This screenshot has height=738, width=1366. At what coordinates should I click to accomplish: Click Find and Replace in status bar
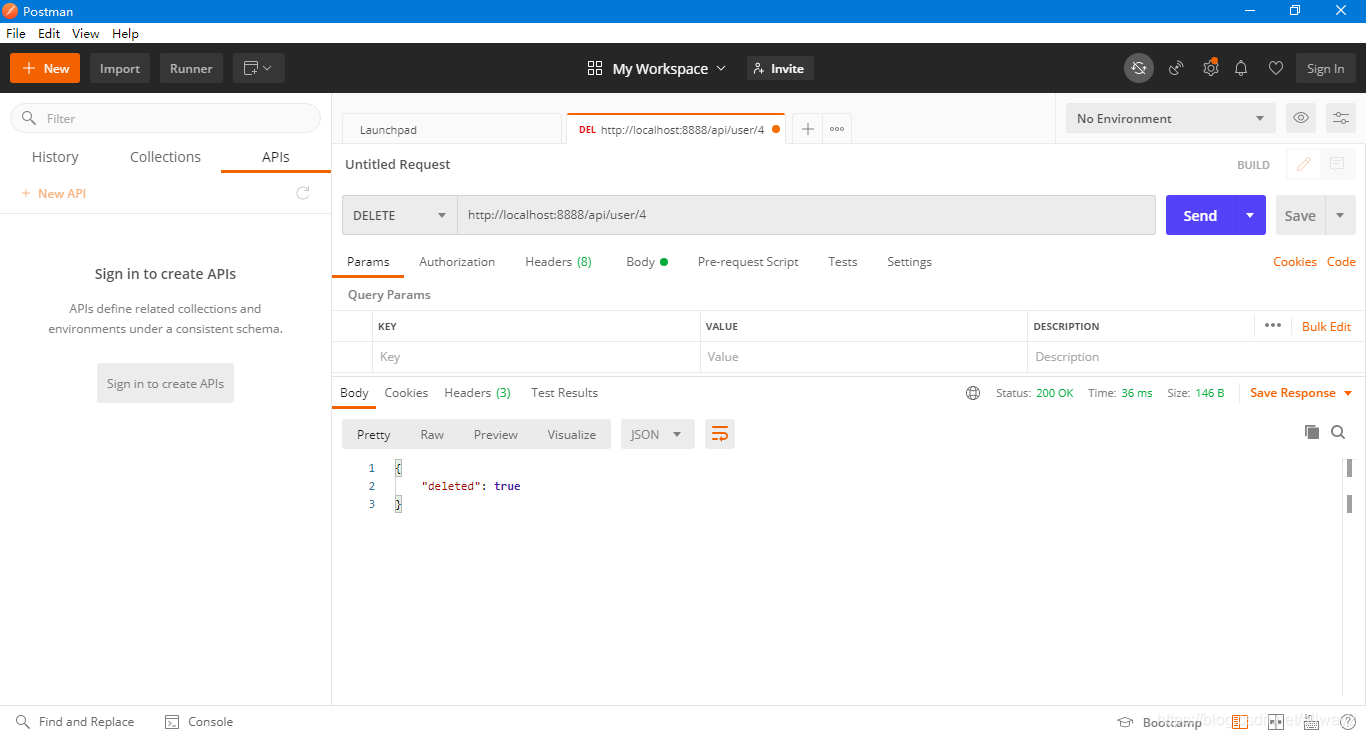point(75,722)
